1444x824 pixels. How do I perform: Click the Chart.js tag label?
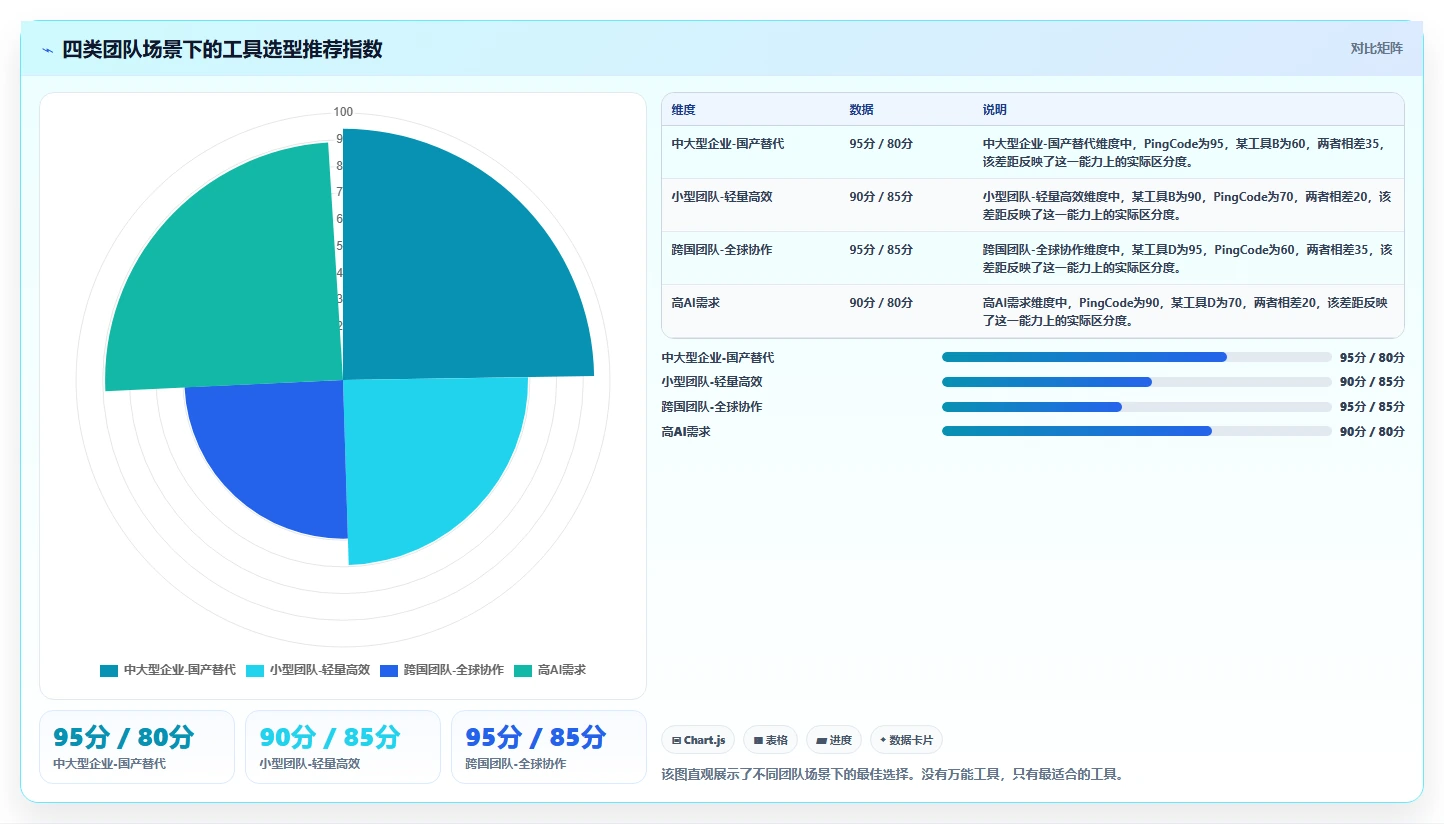(704, 741)
